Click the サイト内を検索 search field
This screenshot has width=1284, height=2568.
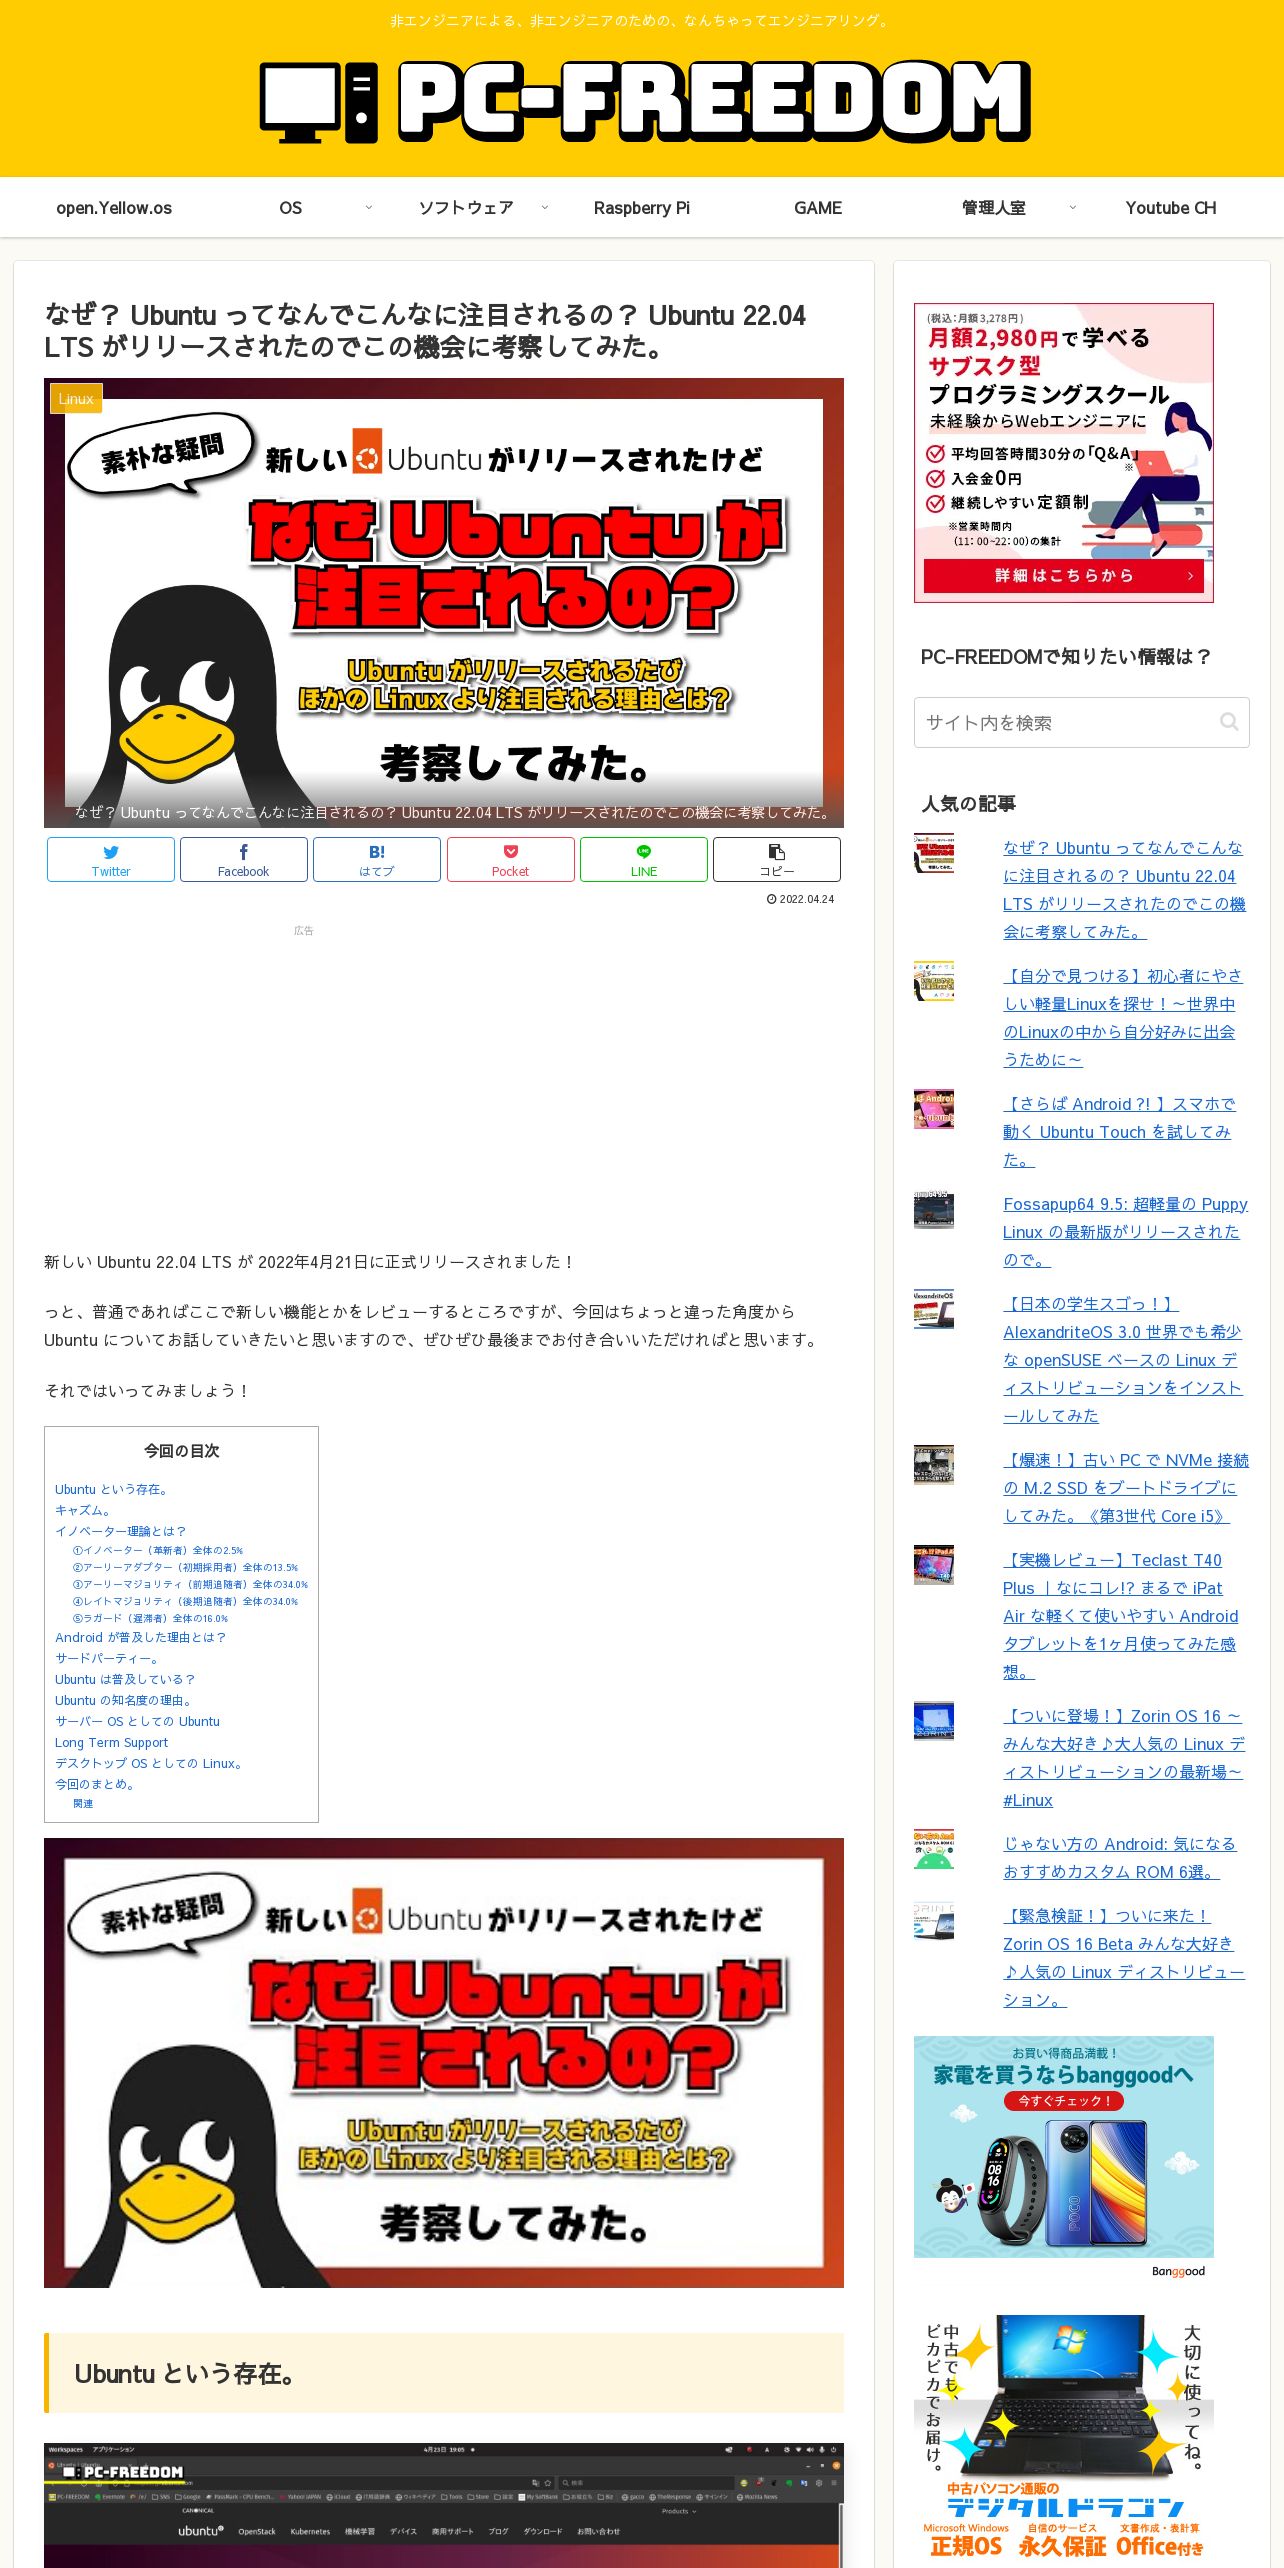coord(1081,722)
